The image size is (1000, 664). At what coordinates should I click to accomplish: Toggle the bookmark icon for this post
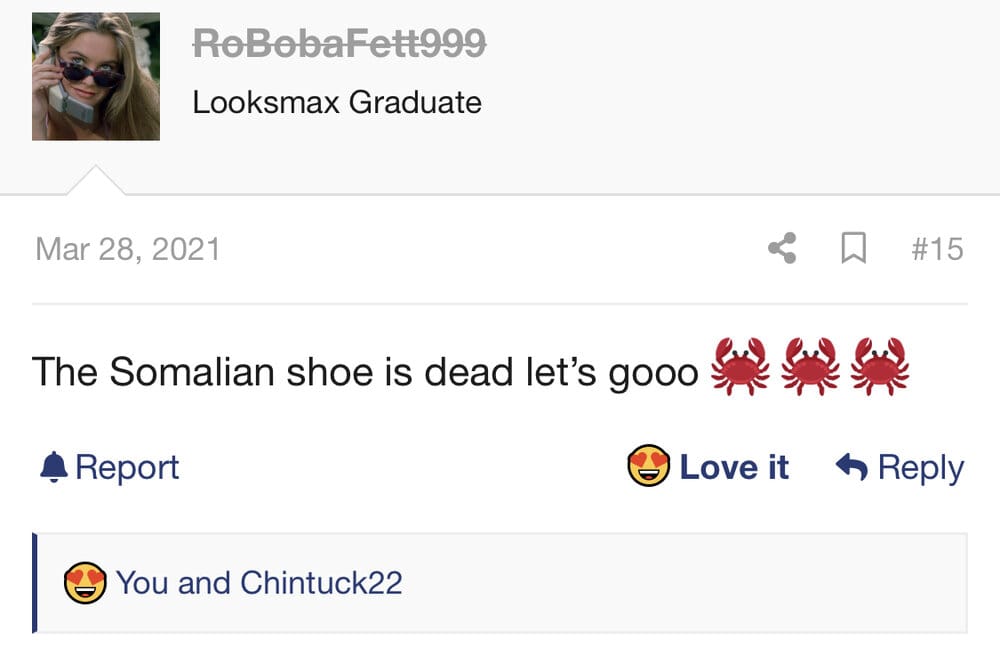853,249
